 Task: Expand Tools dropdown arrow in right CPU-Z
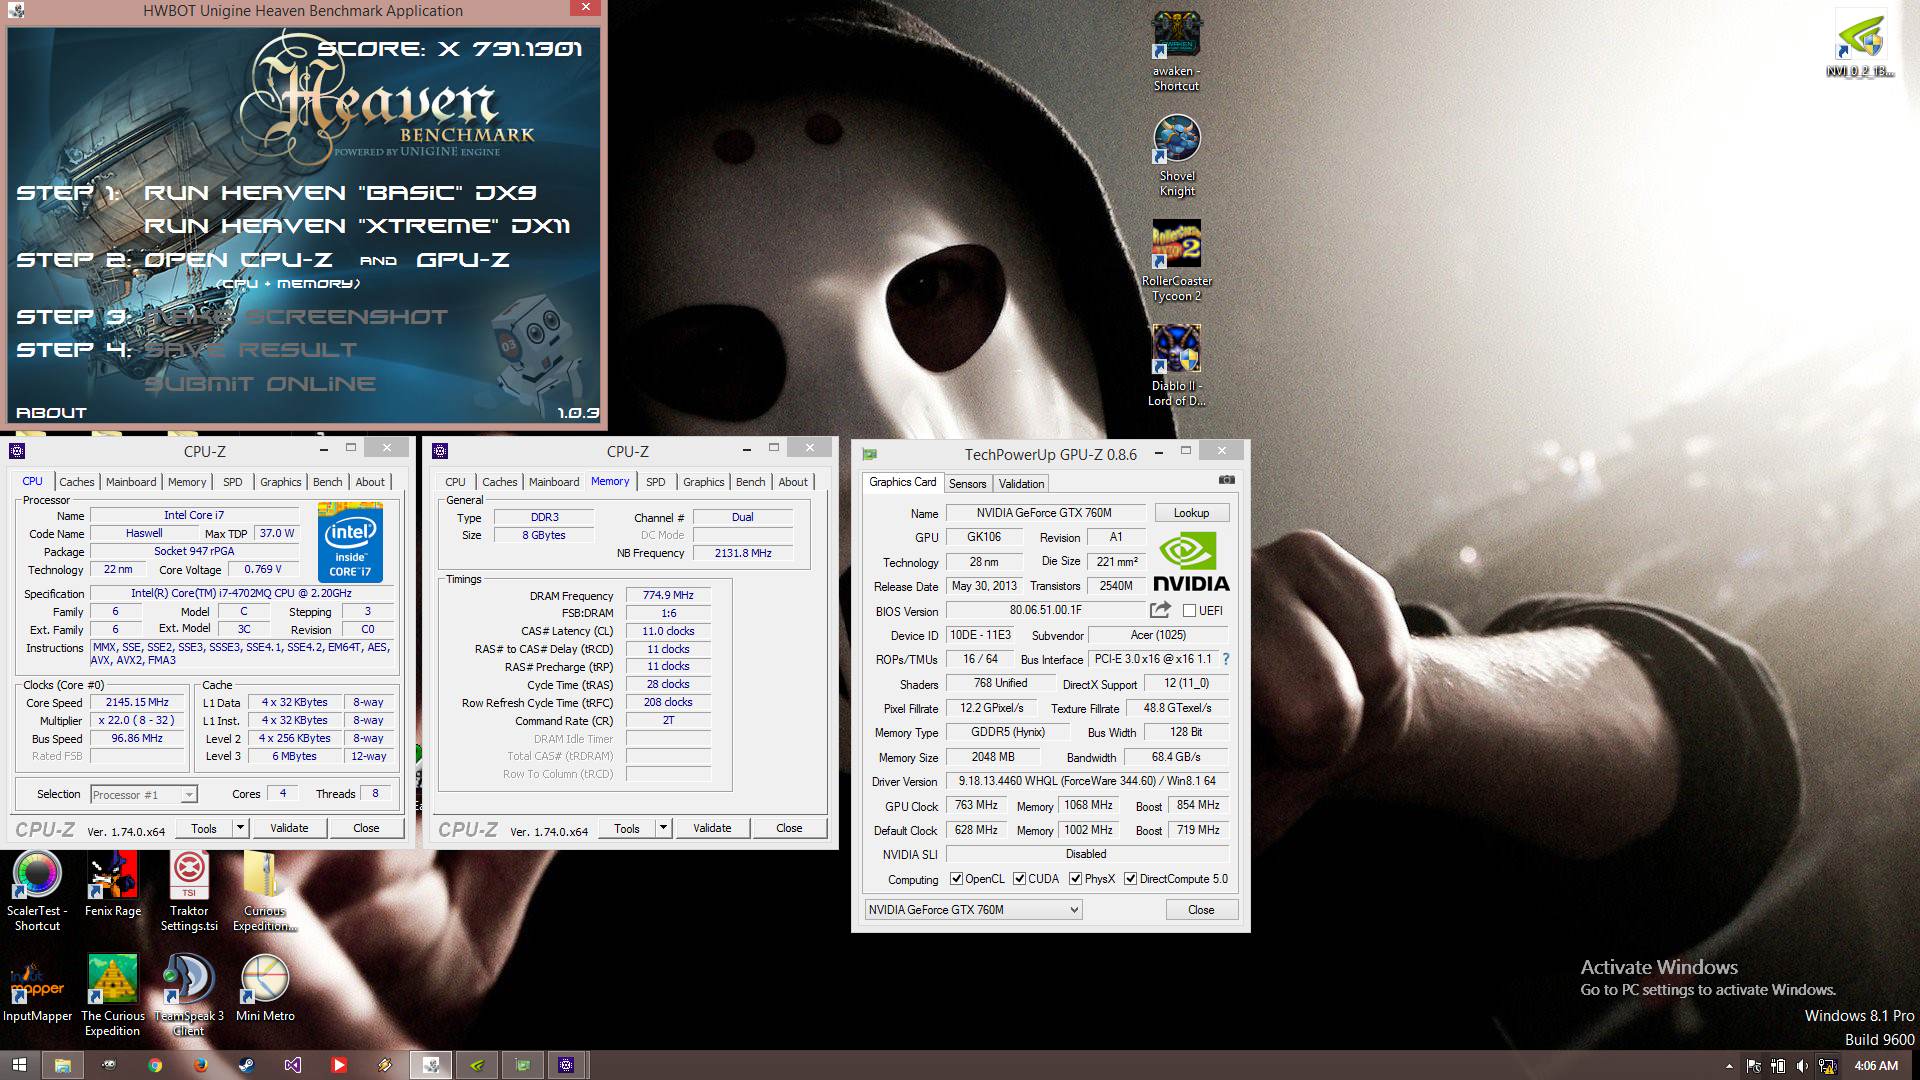pyautogui.click(x=663, y=828)
